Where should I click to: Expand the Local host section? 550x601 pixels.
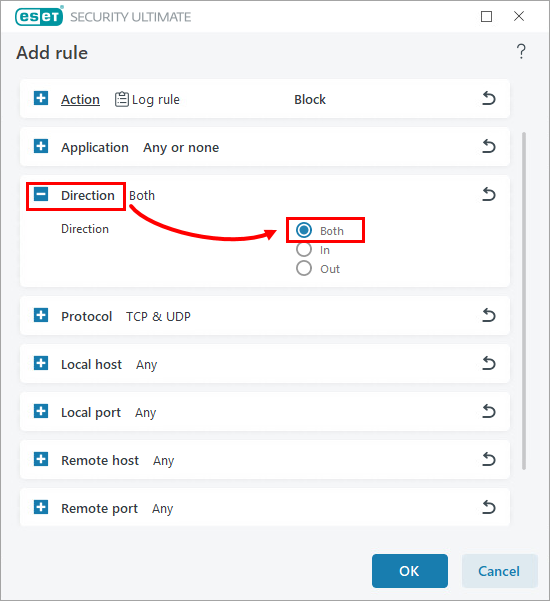pos(41,363)
